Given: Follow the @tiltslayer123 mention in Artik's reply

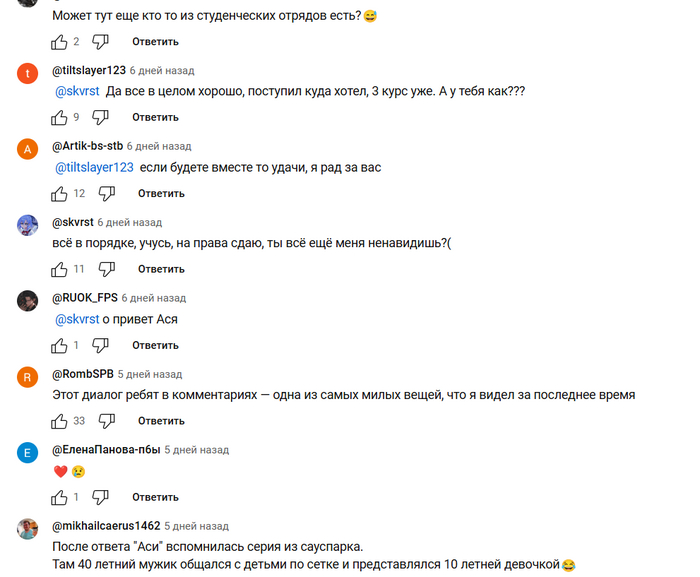Looking at the screenshot, I should (94, 167).
